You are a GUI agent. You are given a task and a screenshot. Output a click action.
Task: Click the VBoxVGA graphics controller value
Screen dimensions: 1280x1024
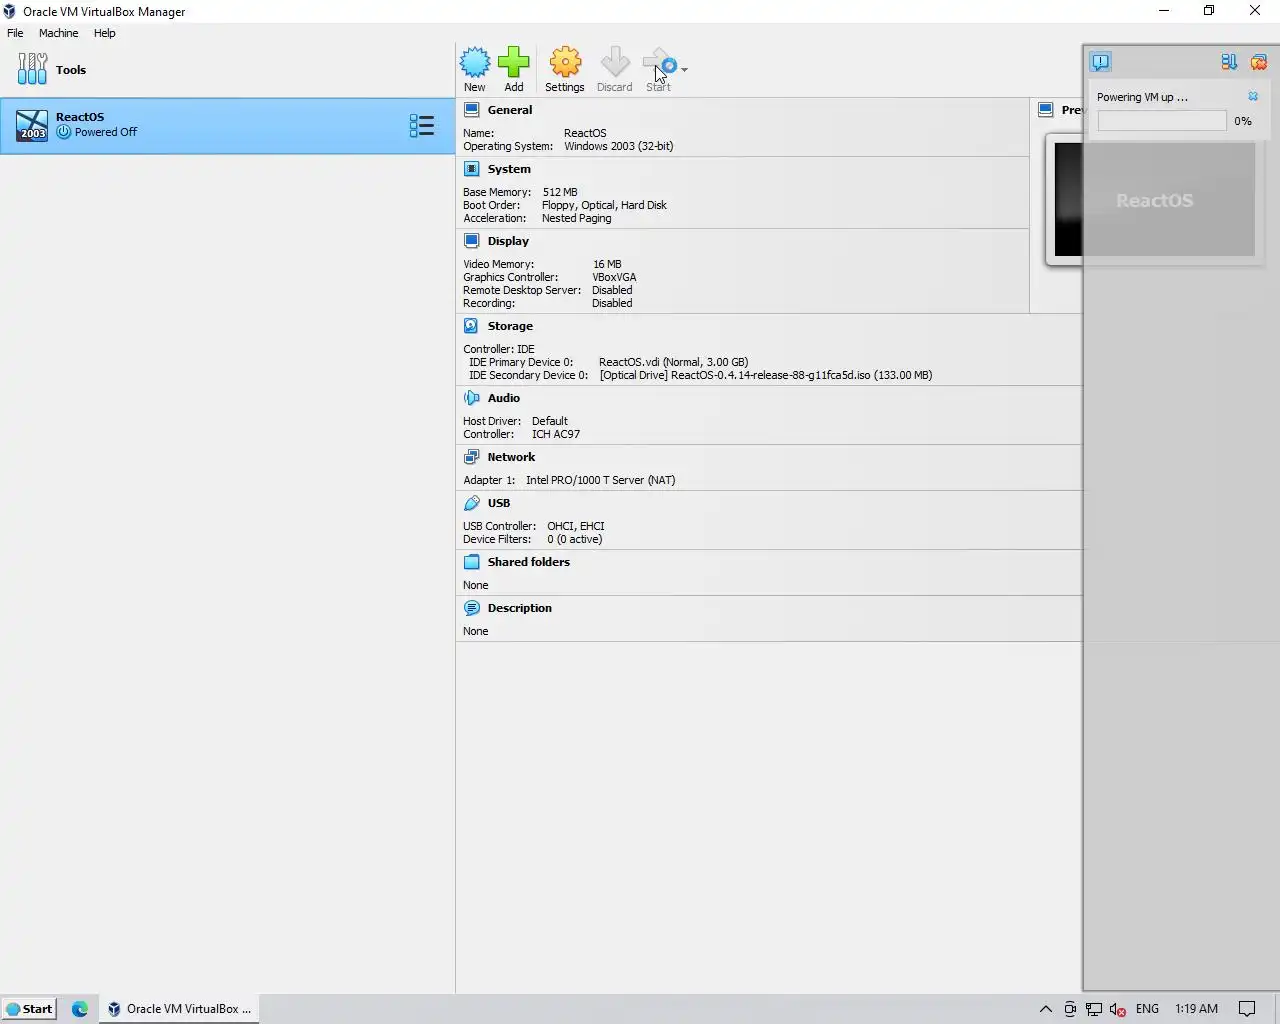pyautogui.click(x=614, y=277)
